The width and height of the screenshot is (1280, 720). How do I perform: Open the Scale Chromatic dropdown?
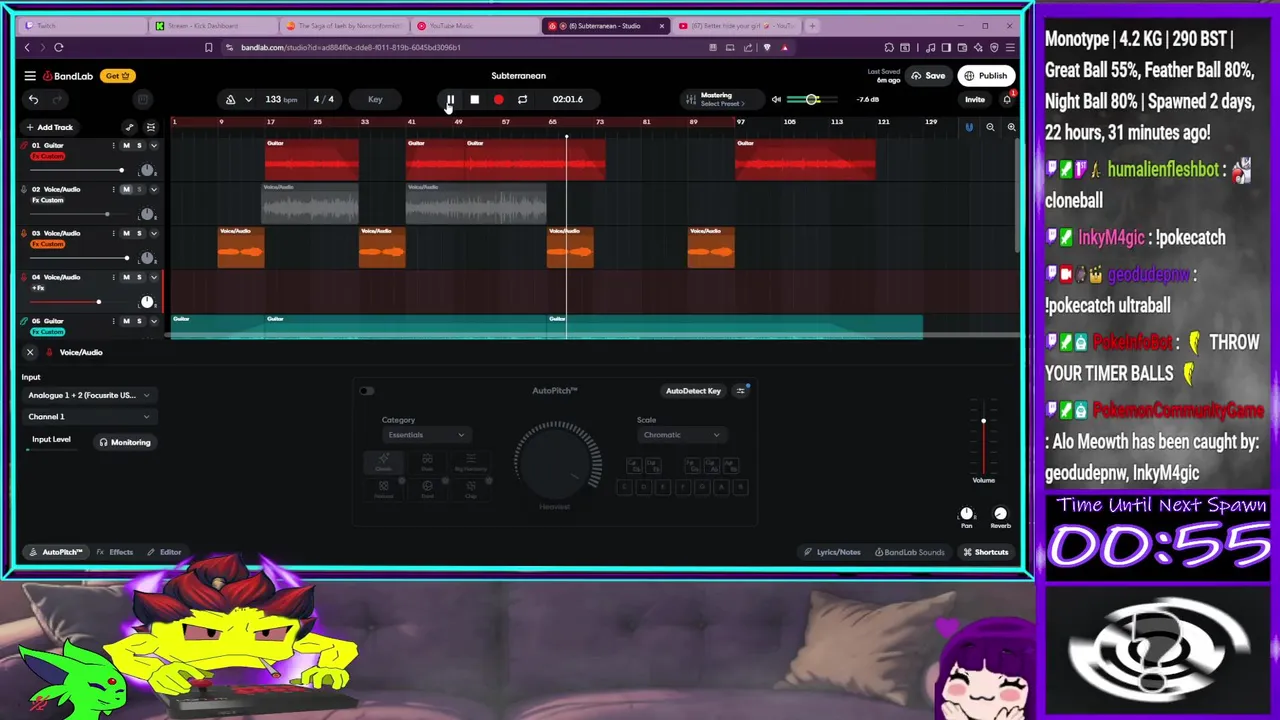coord(681,435)
